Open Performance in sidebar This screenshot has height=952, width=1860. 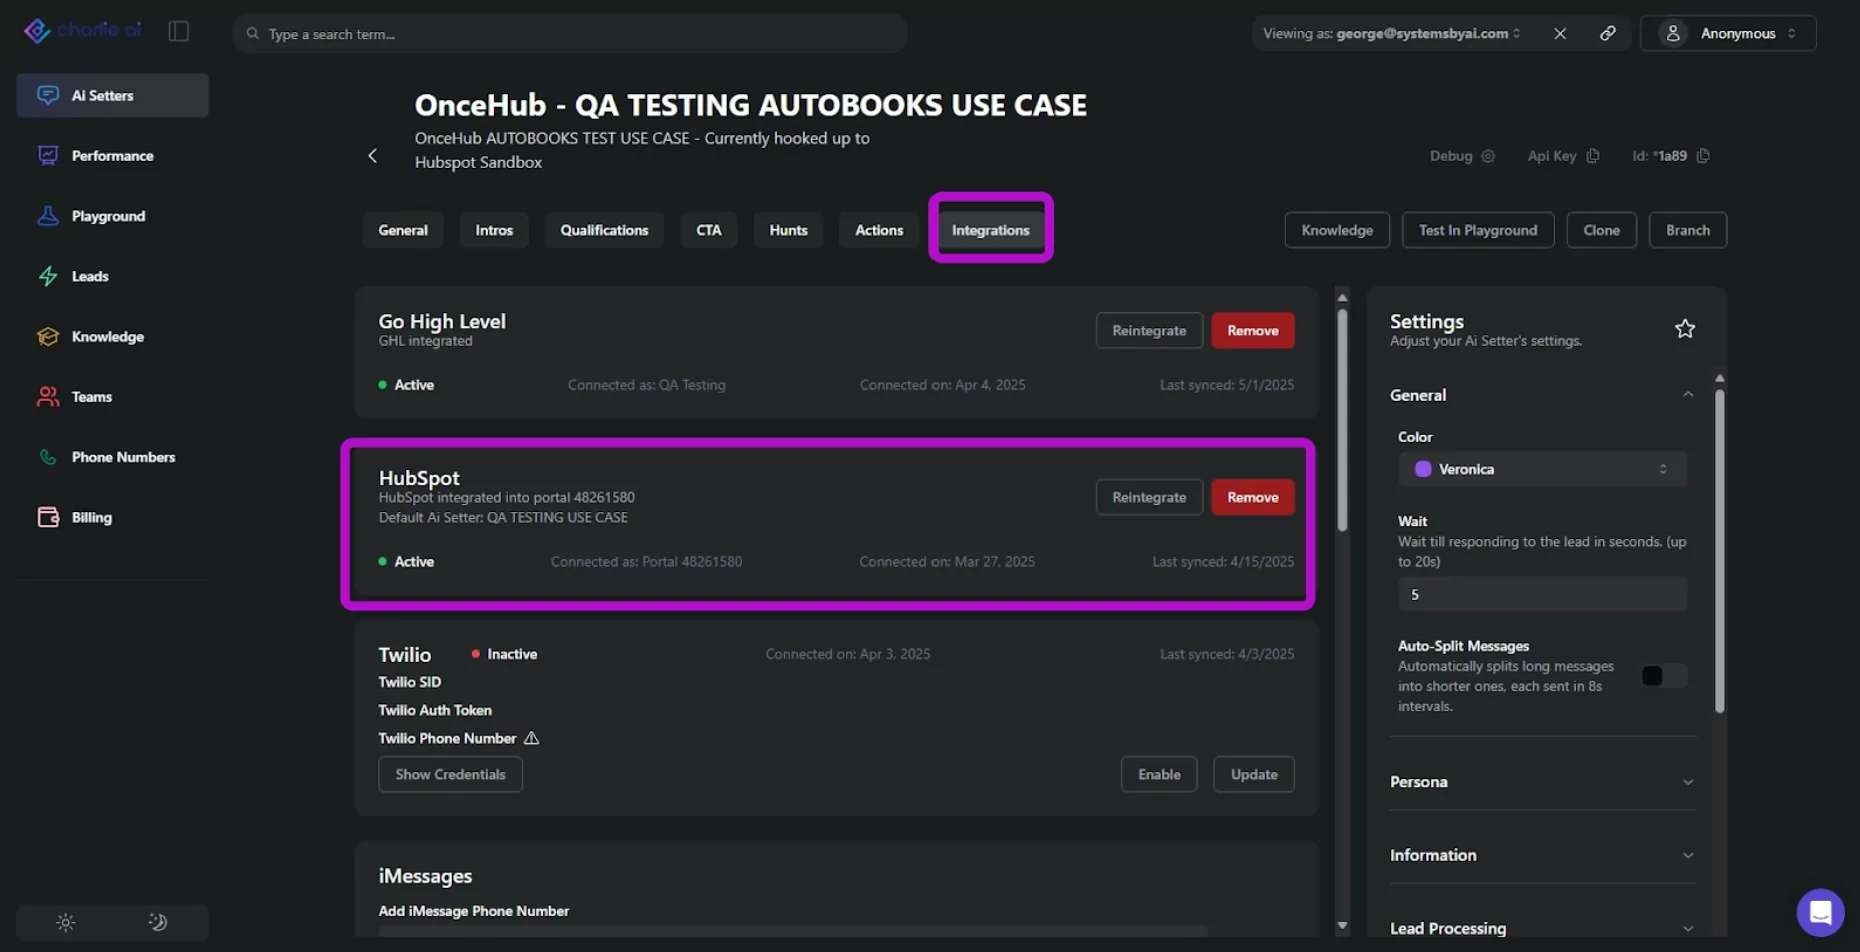click(x=112, y=155)
